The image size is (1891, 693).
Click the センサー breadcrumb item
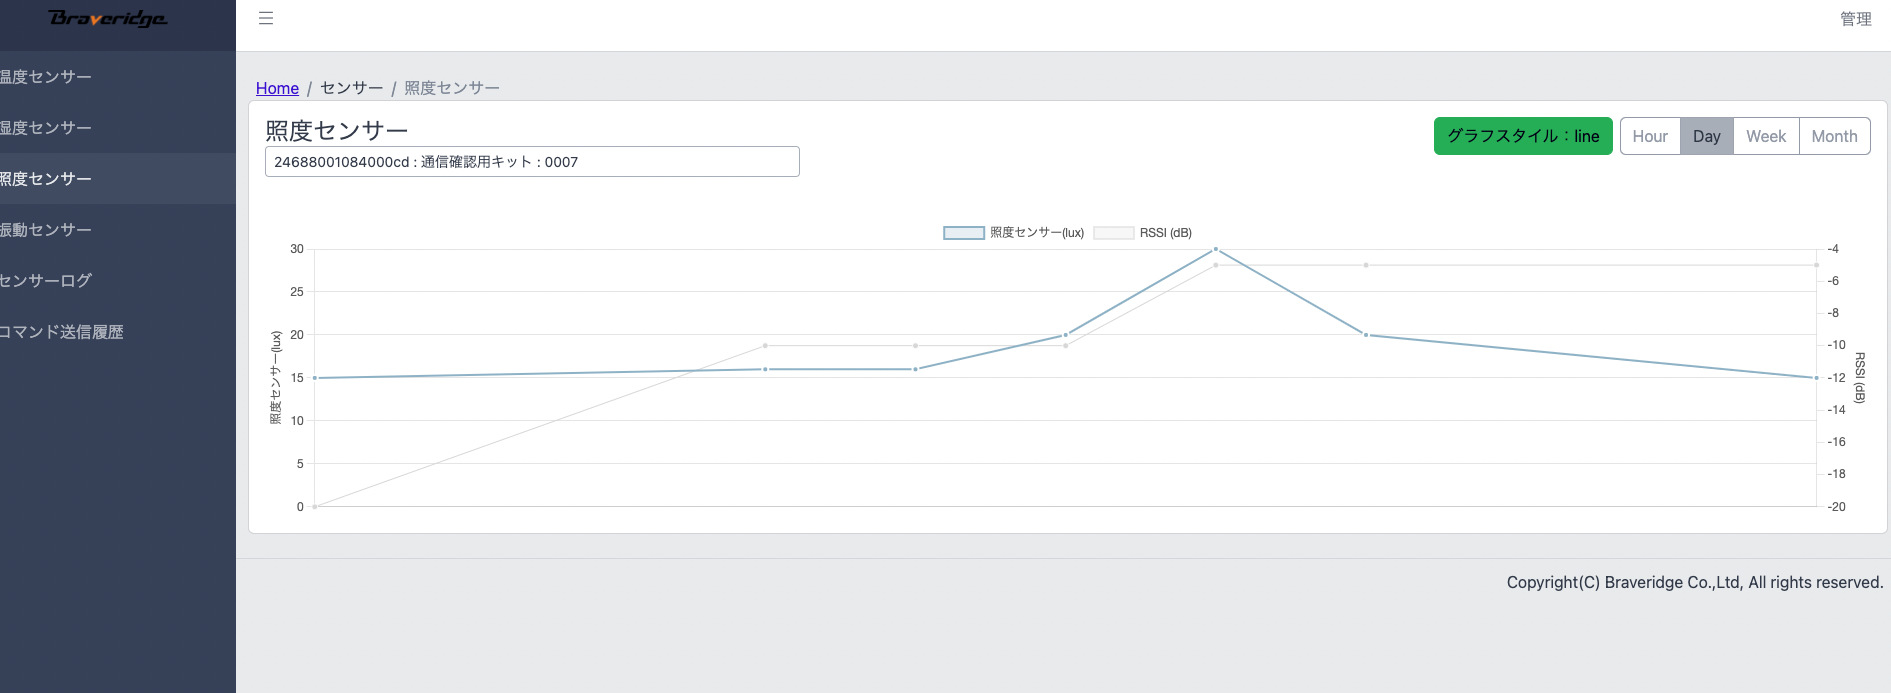pyautogui.click(x=352, y=88)
